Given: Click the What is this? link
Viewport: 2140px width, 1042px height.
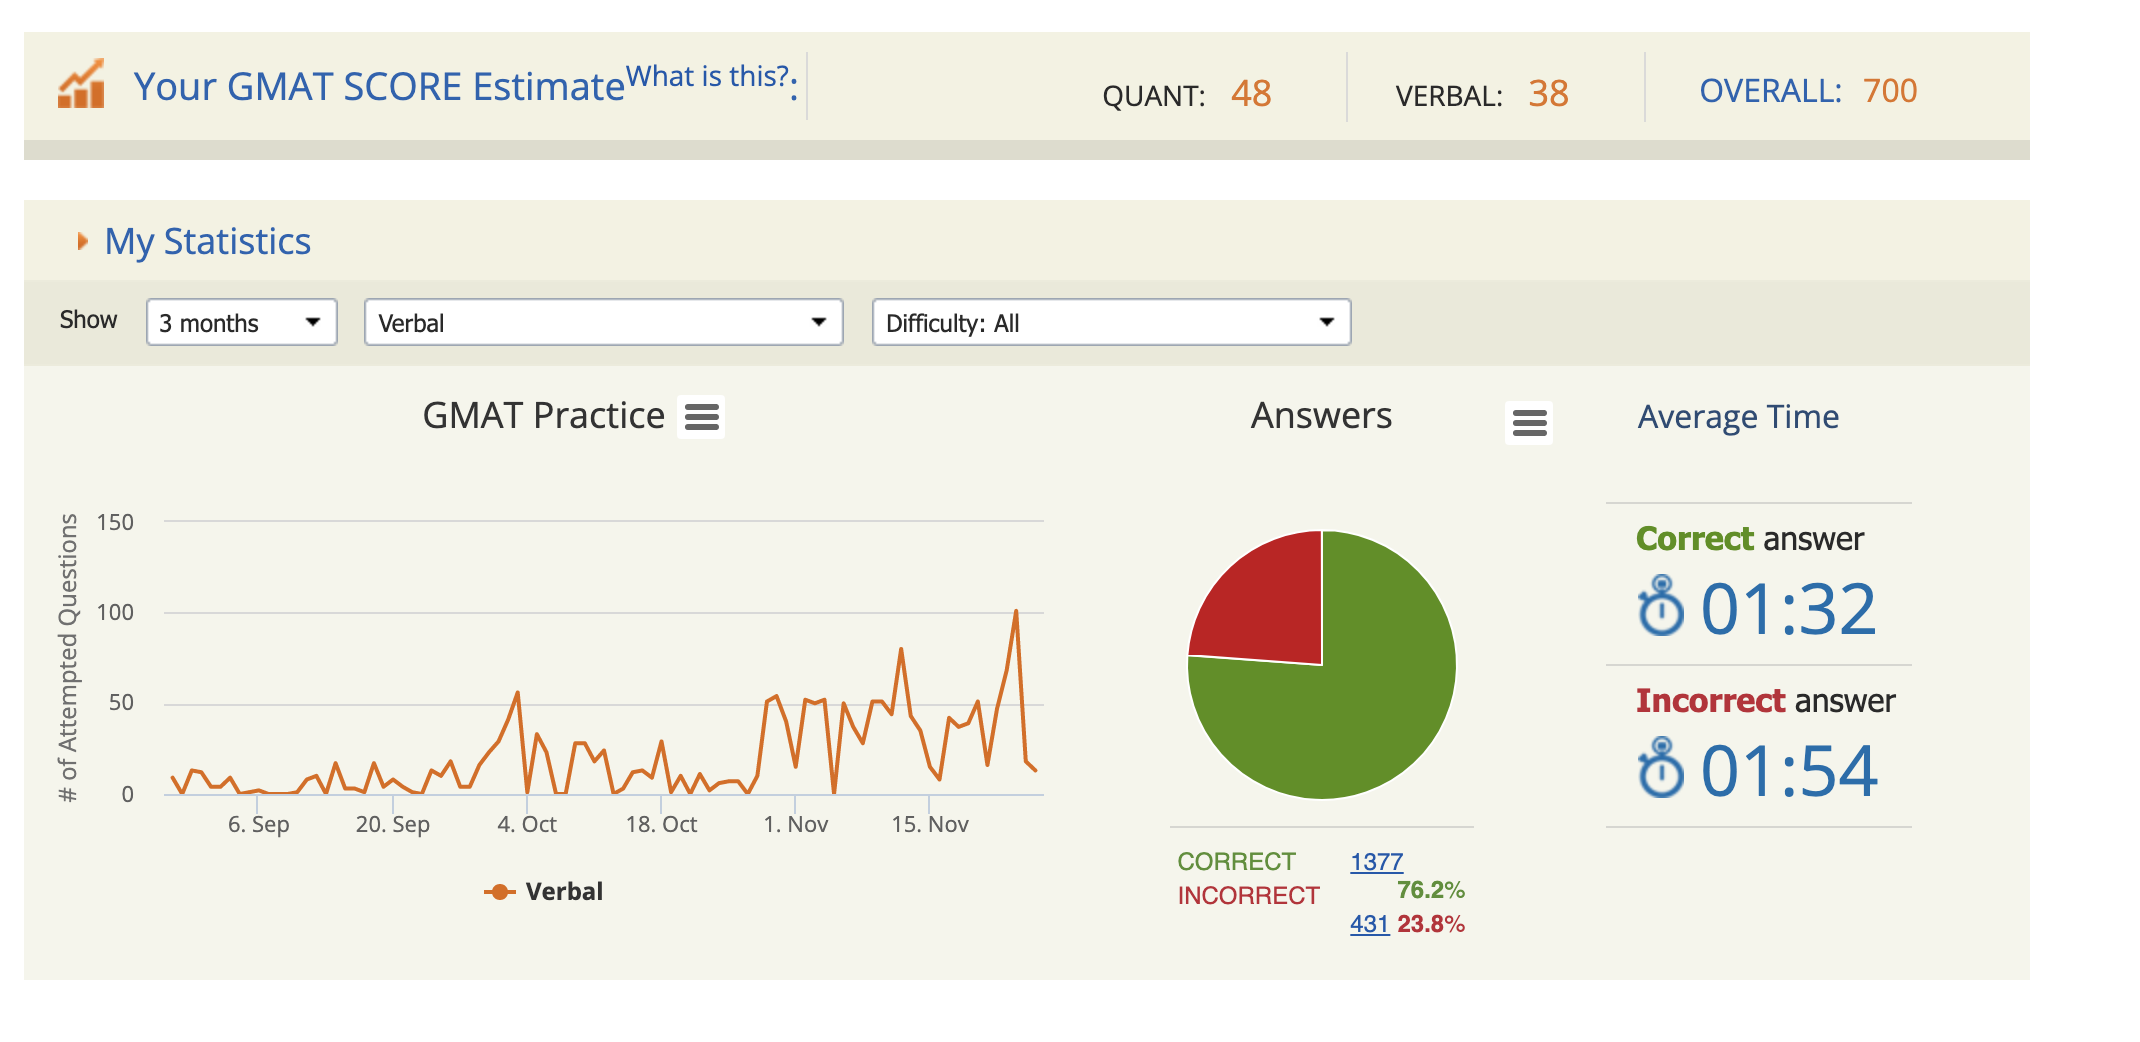Looking at the screenshot, I should [707, 77].
